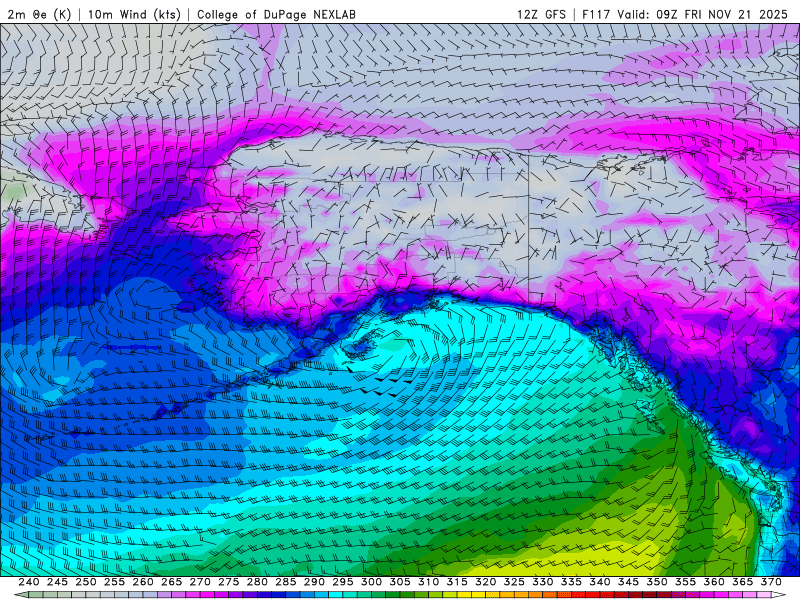Click the 290 colorbar value

[314, 582]
